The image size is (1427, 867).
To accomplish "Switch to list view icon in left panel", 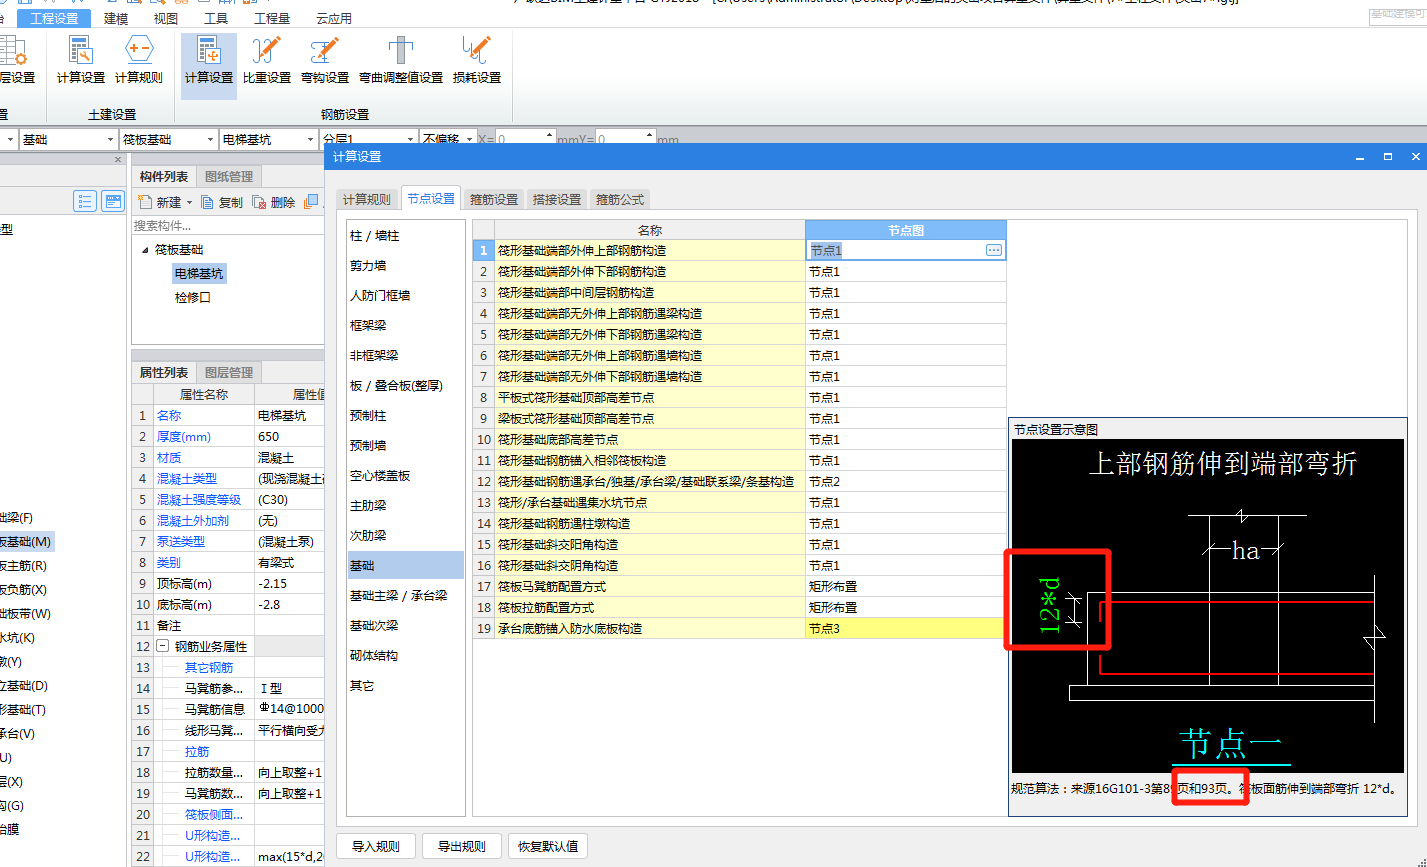I will (x=85, y=201).
